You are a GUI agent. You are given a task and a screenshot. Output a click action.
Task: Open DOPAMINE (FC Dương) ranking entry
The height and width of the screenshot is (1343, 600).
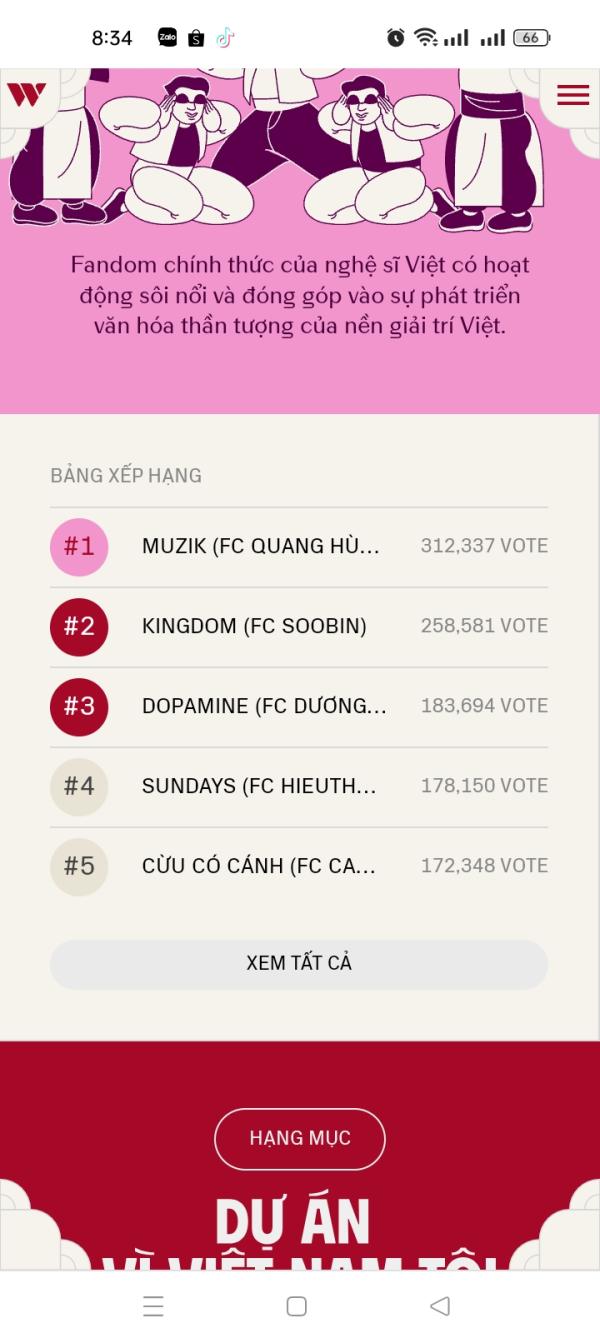[264, 707]
